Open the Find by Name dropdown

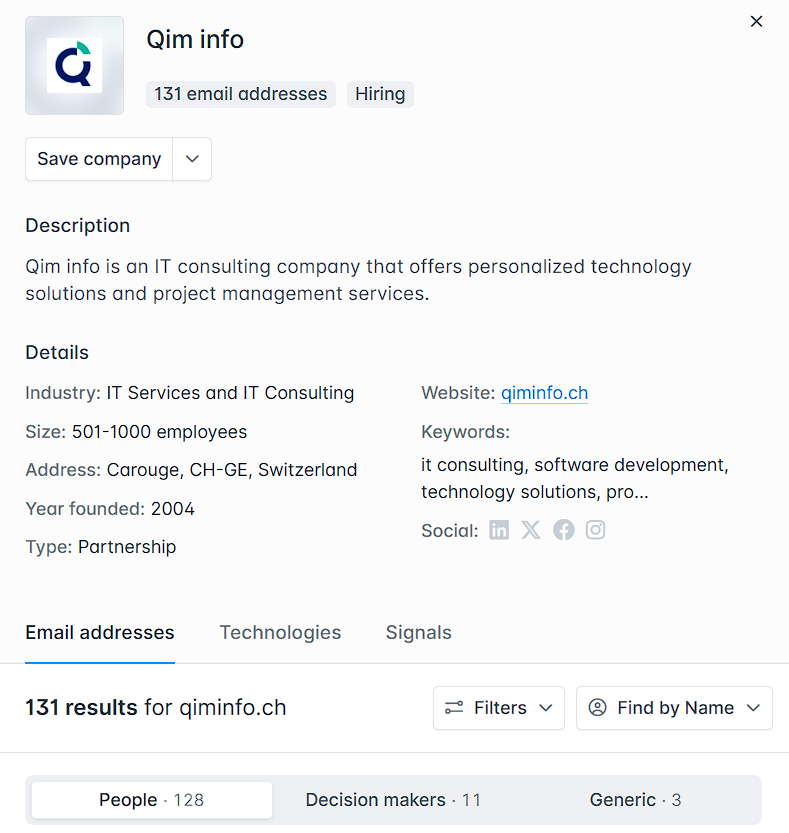674,708
